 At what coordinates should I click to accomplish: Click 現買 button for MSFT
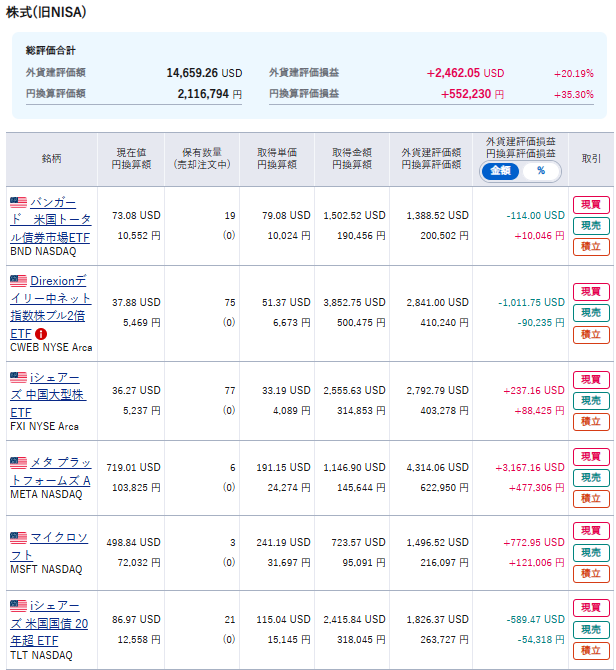tap(591, 531)
